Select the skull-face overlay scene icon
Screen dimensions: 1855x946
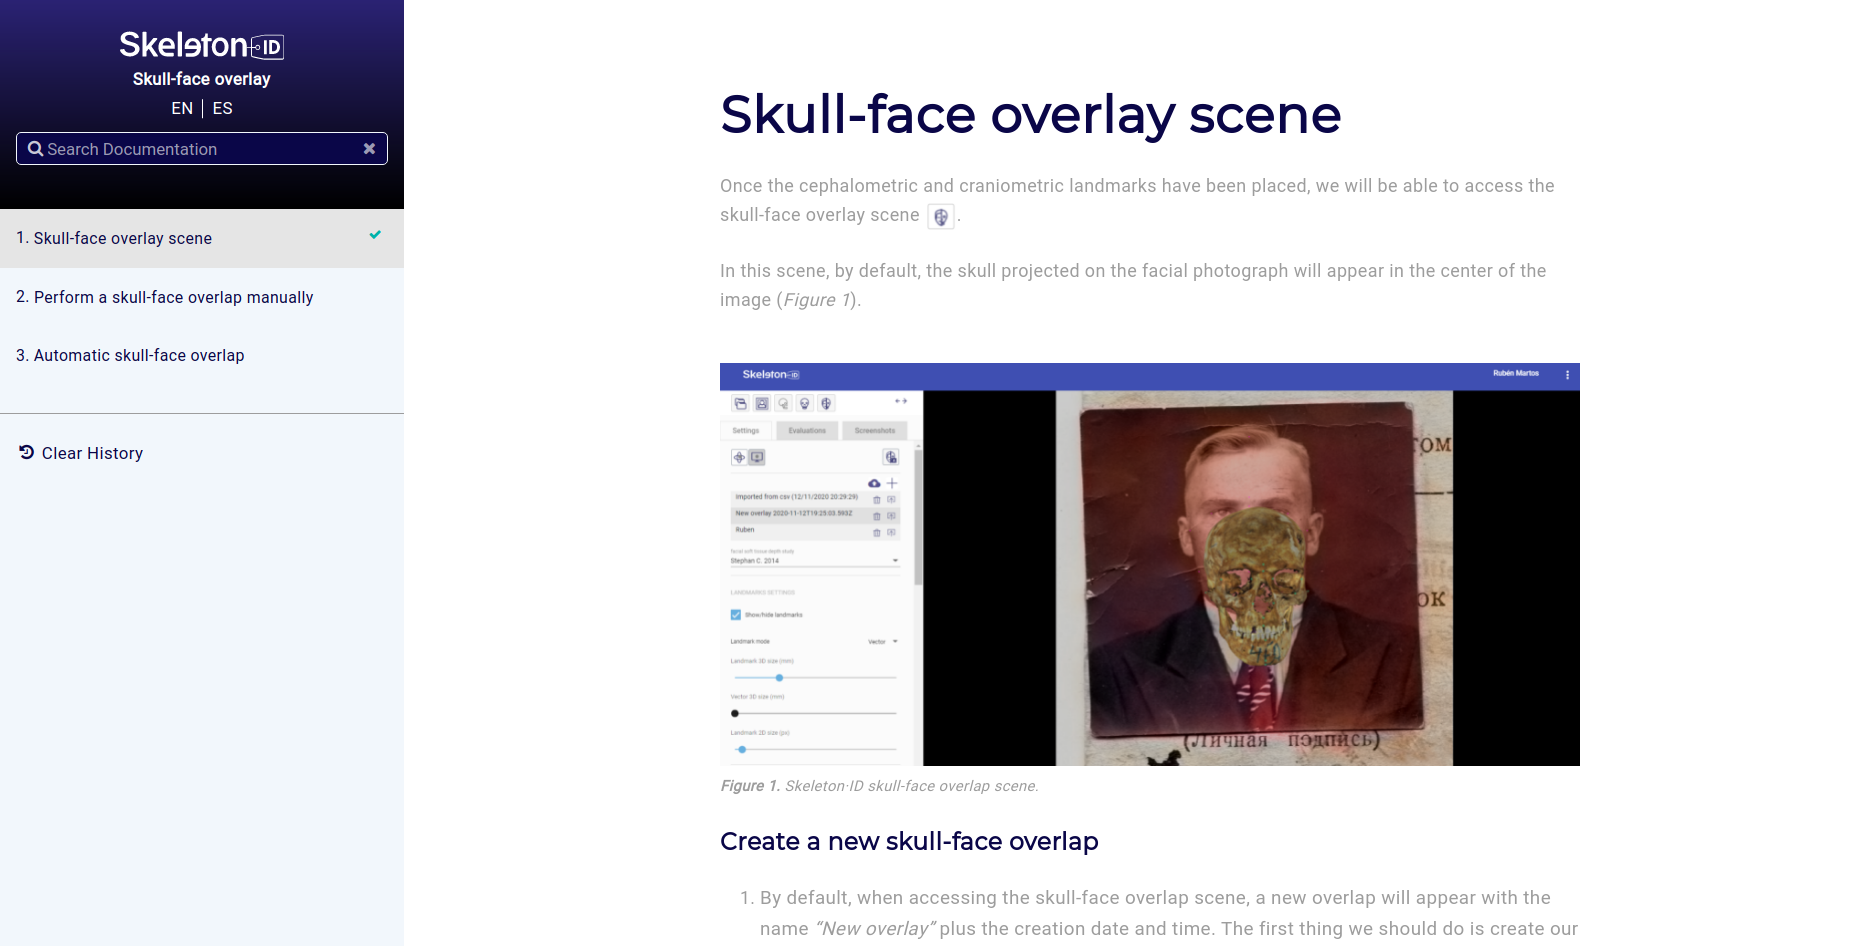[x=826, y=403]
